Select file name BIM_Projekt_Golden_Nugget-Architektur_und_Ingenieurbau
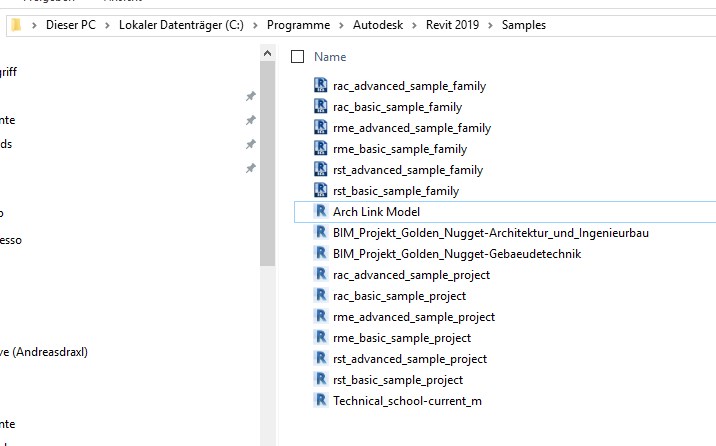 [491, 233]
